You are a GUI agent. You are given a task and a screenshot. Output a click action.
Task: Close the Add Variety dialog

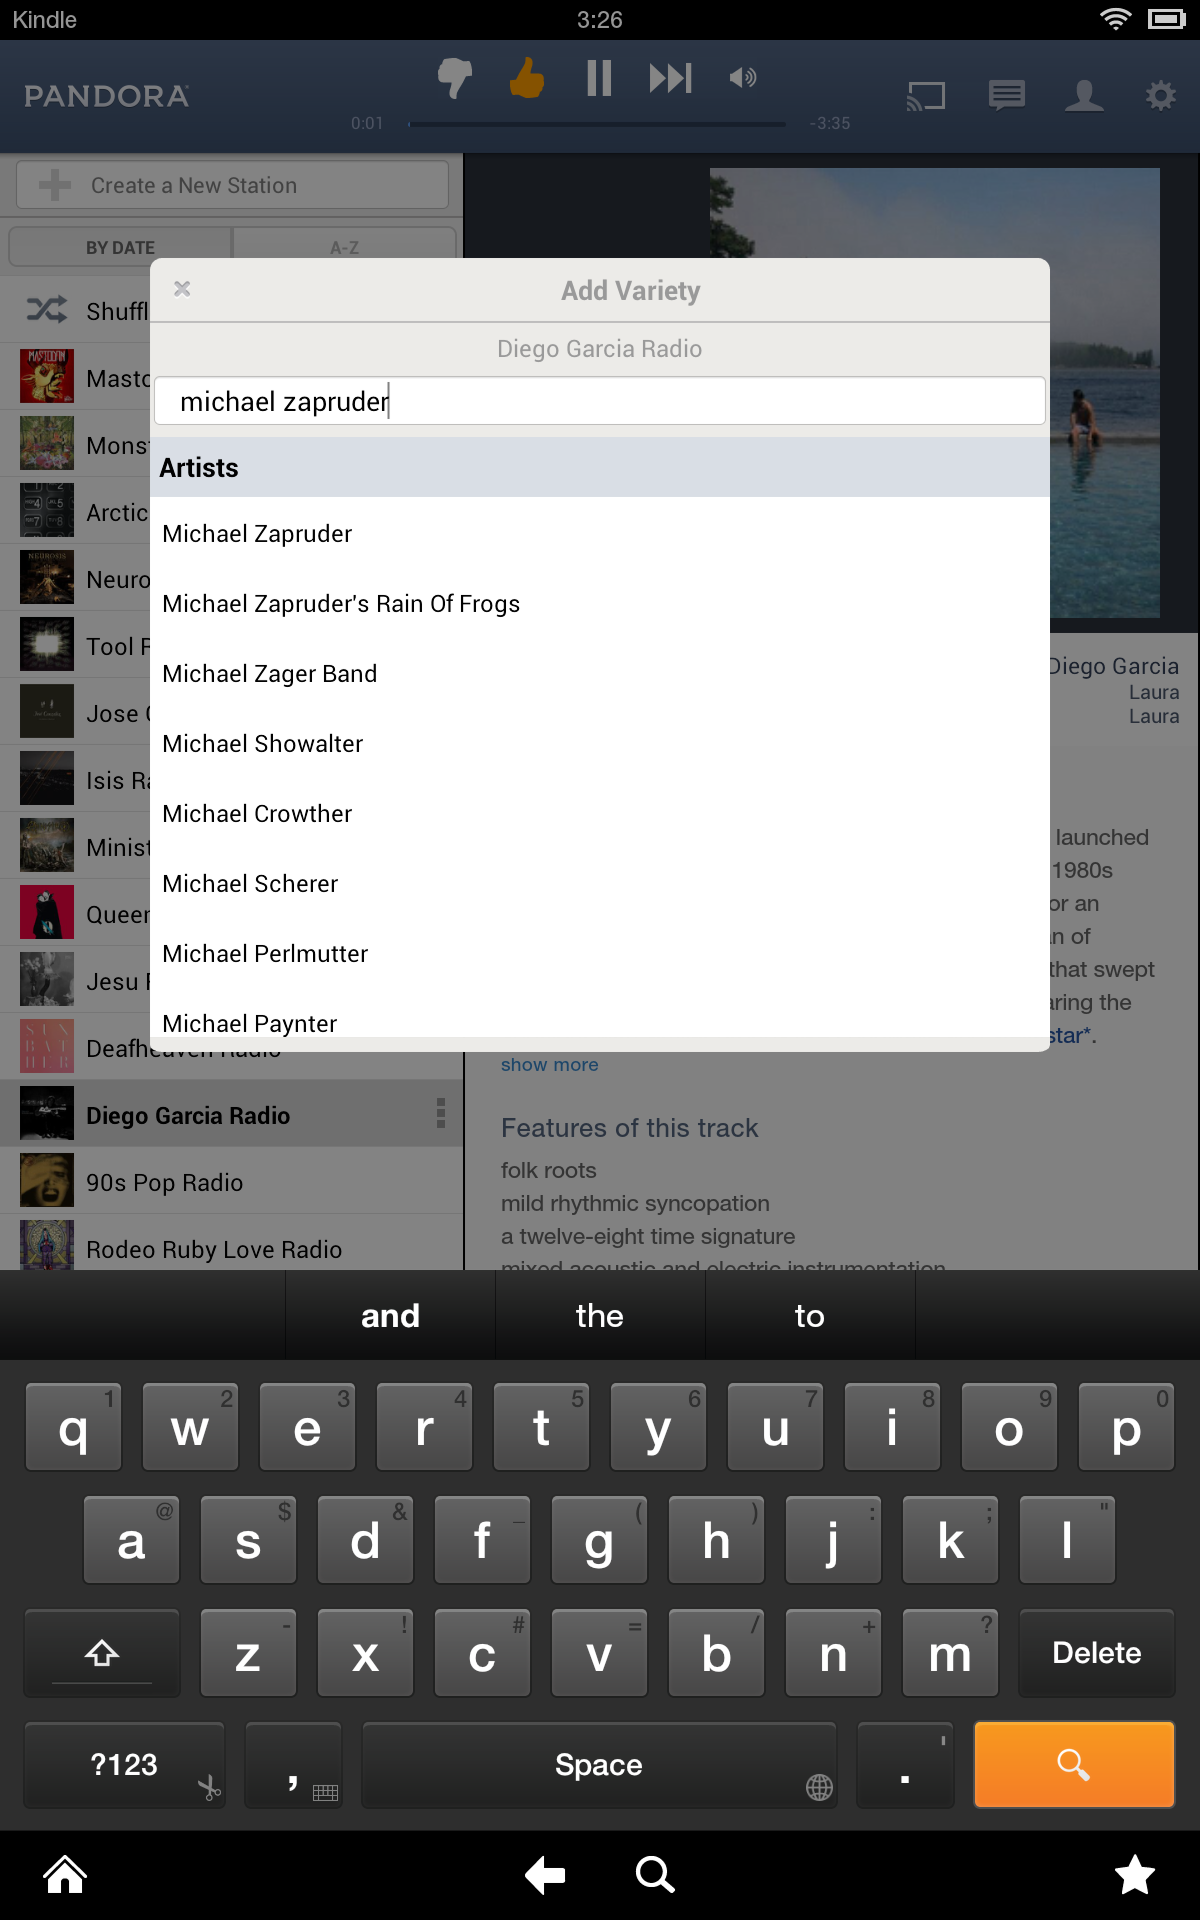tap(182, 289)
